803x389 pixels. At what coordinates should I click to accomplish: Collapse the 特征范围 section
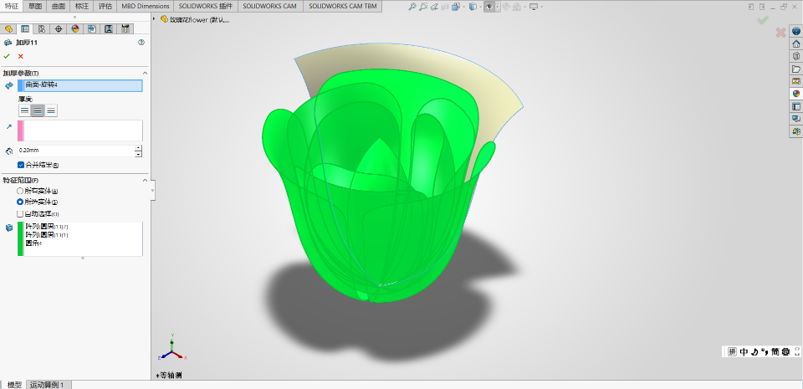coord(145,180)
